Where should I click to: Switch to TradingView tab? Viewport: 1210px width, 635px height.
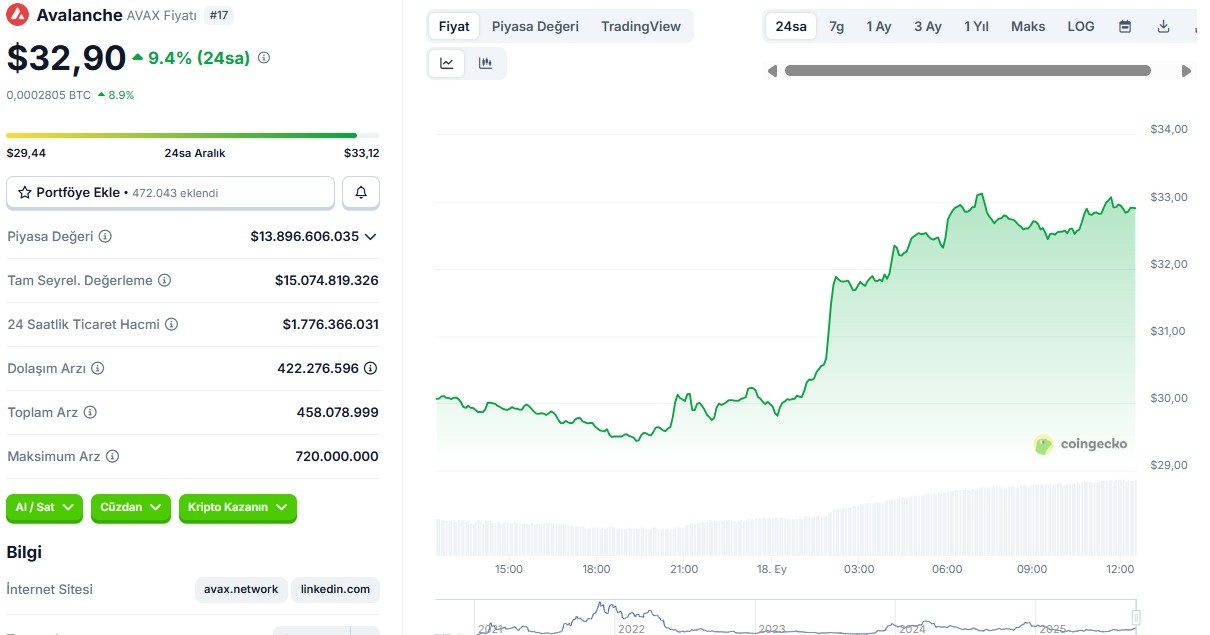[641, 27]
